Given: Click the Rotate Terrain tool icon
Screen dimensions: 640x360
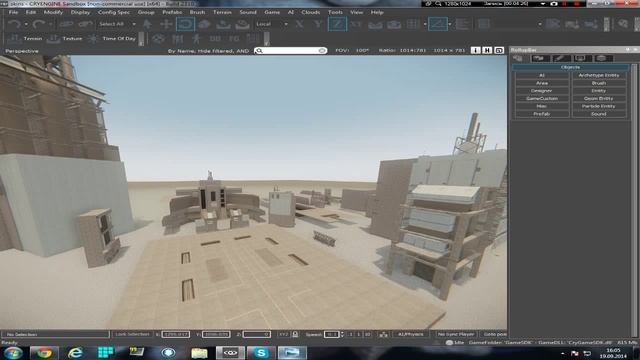Looking at the screenshot, I should (x=242, y=24).
